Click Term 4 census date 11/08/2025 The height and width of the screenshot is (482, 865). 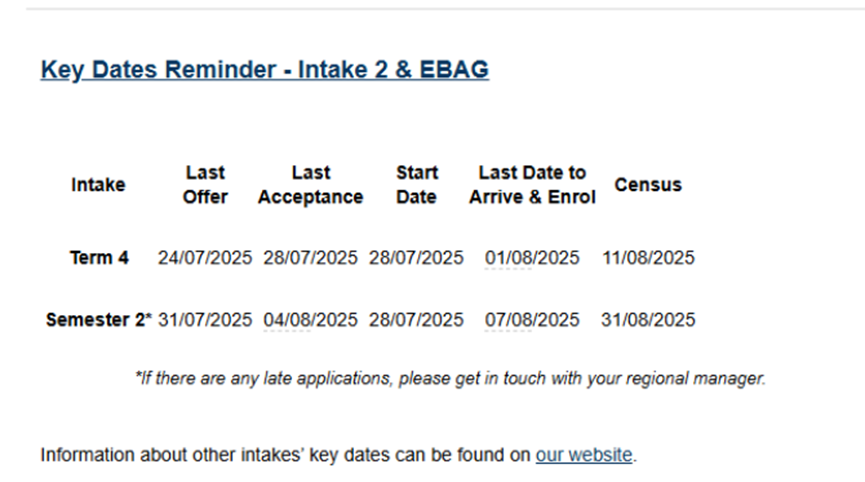click(648, 258)
